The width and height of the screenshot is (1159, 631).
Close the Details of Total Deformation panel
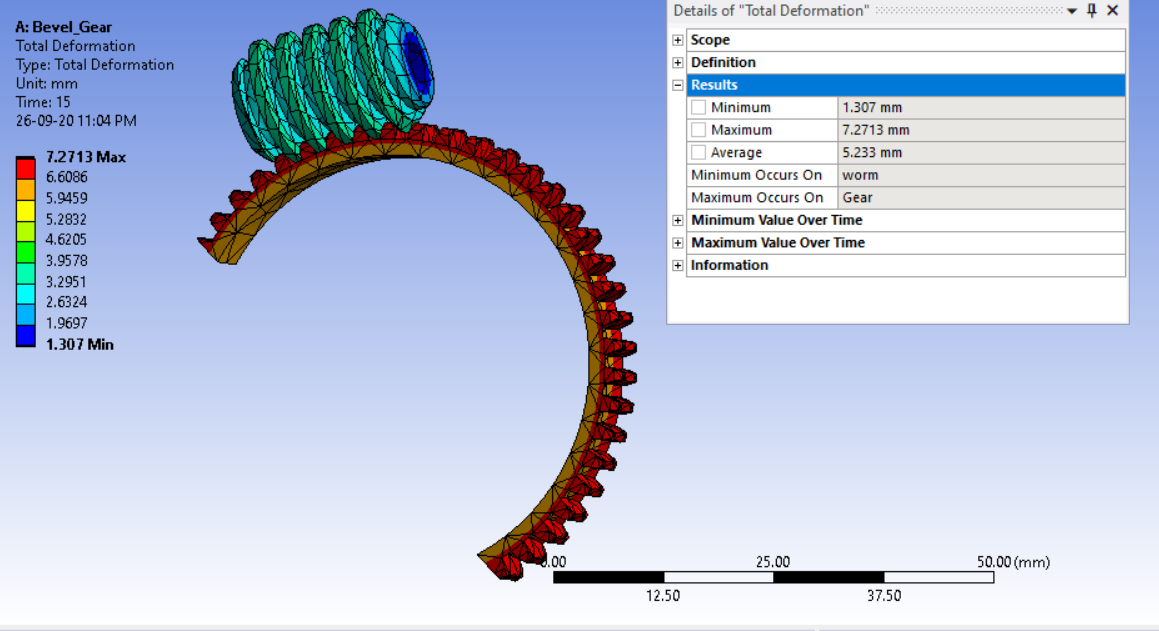(1113, 11)
